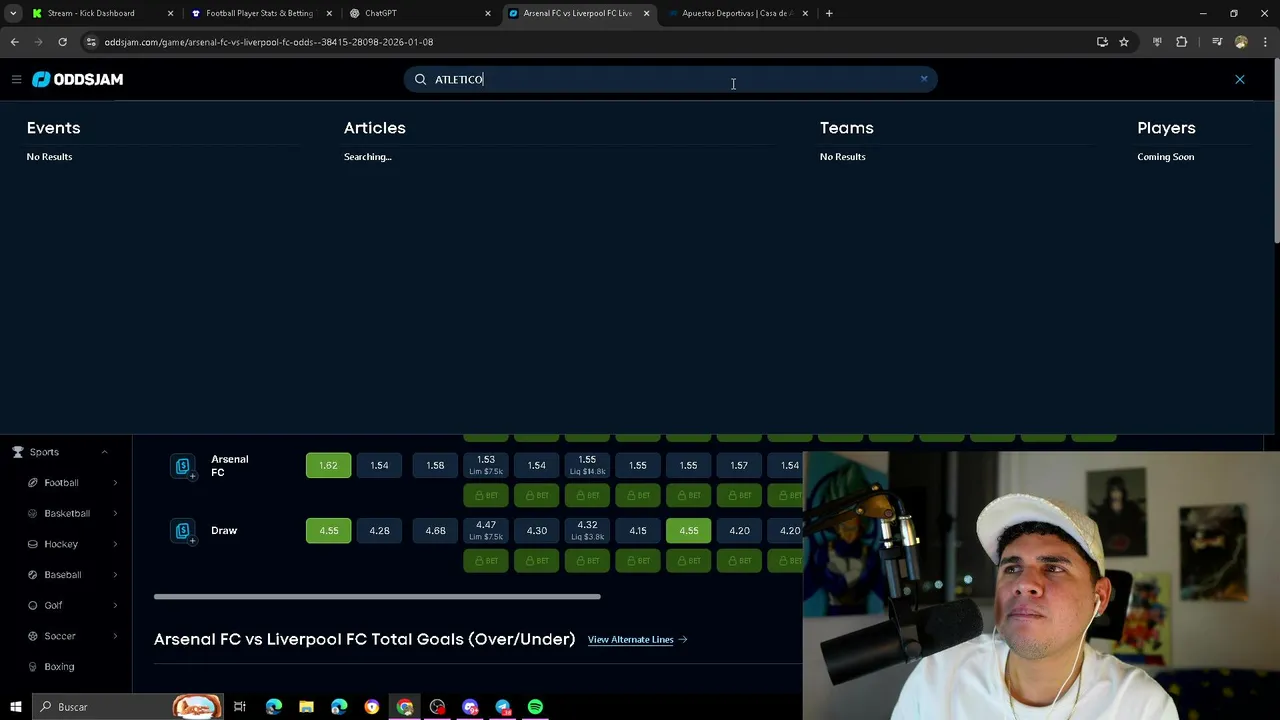Expand the Basketball submenu arrow

[115, 513]
